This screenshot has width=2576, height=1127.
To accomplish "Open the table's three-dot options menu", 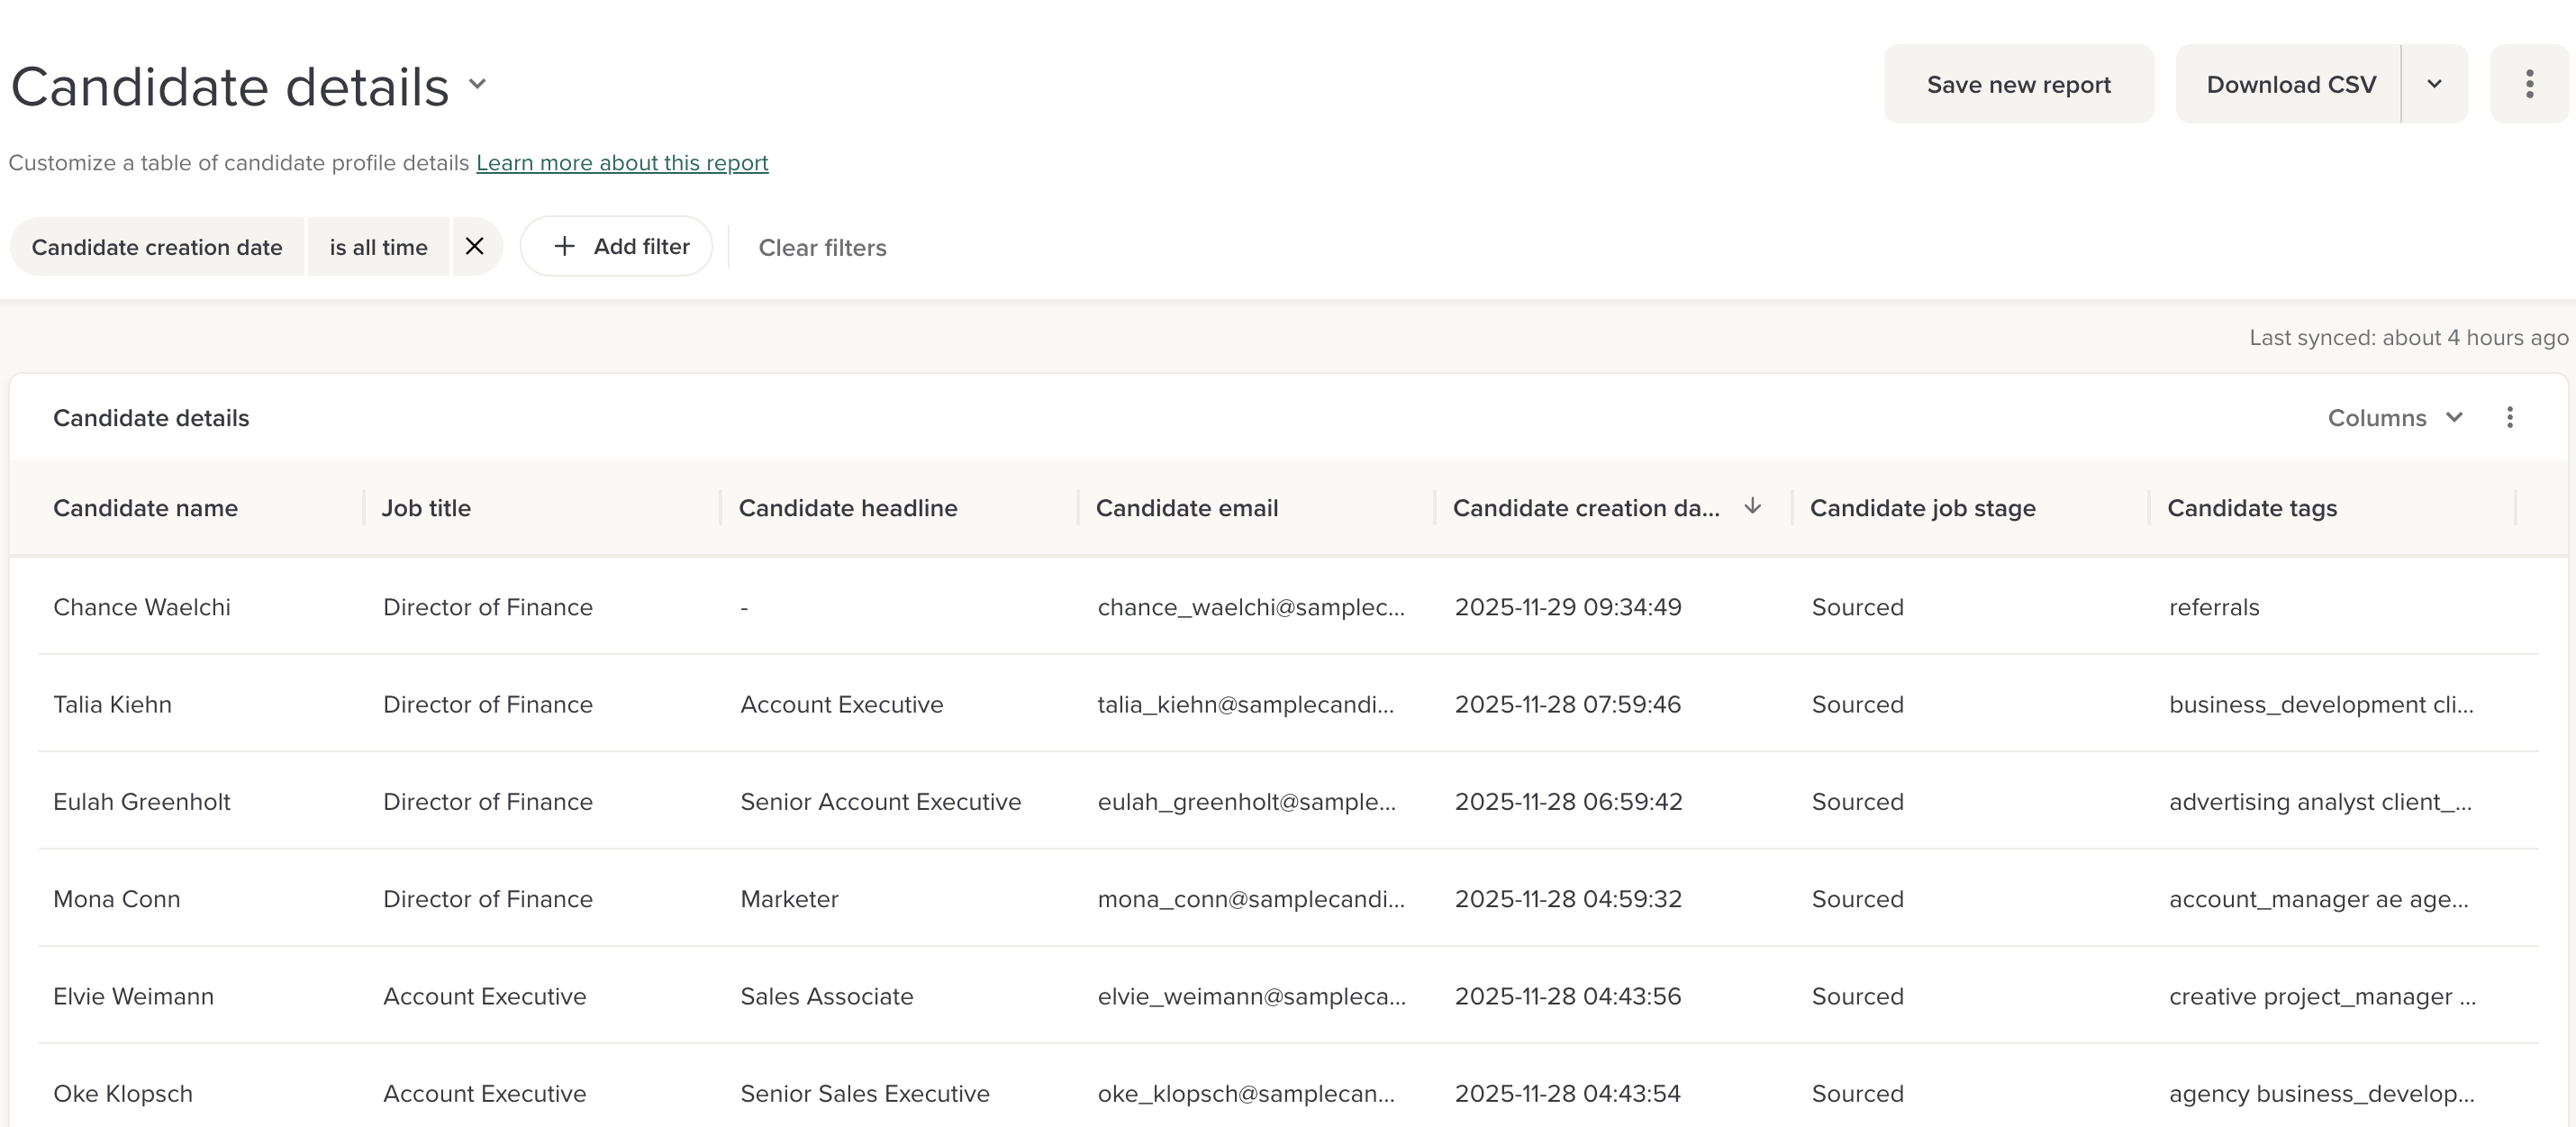I will [2509, 418].
